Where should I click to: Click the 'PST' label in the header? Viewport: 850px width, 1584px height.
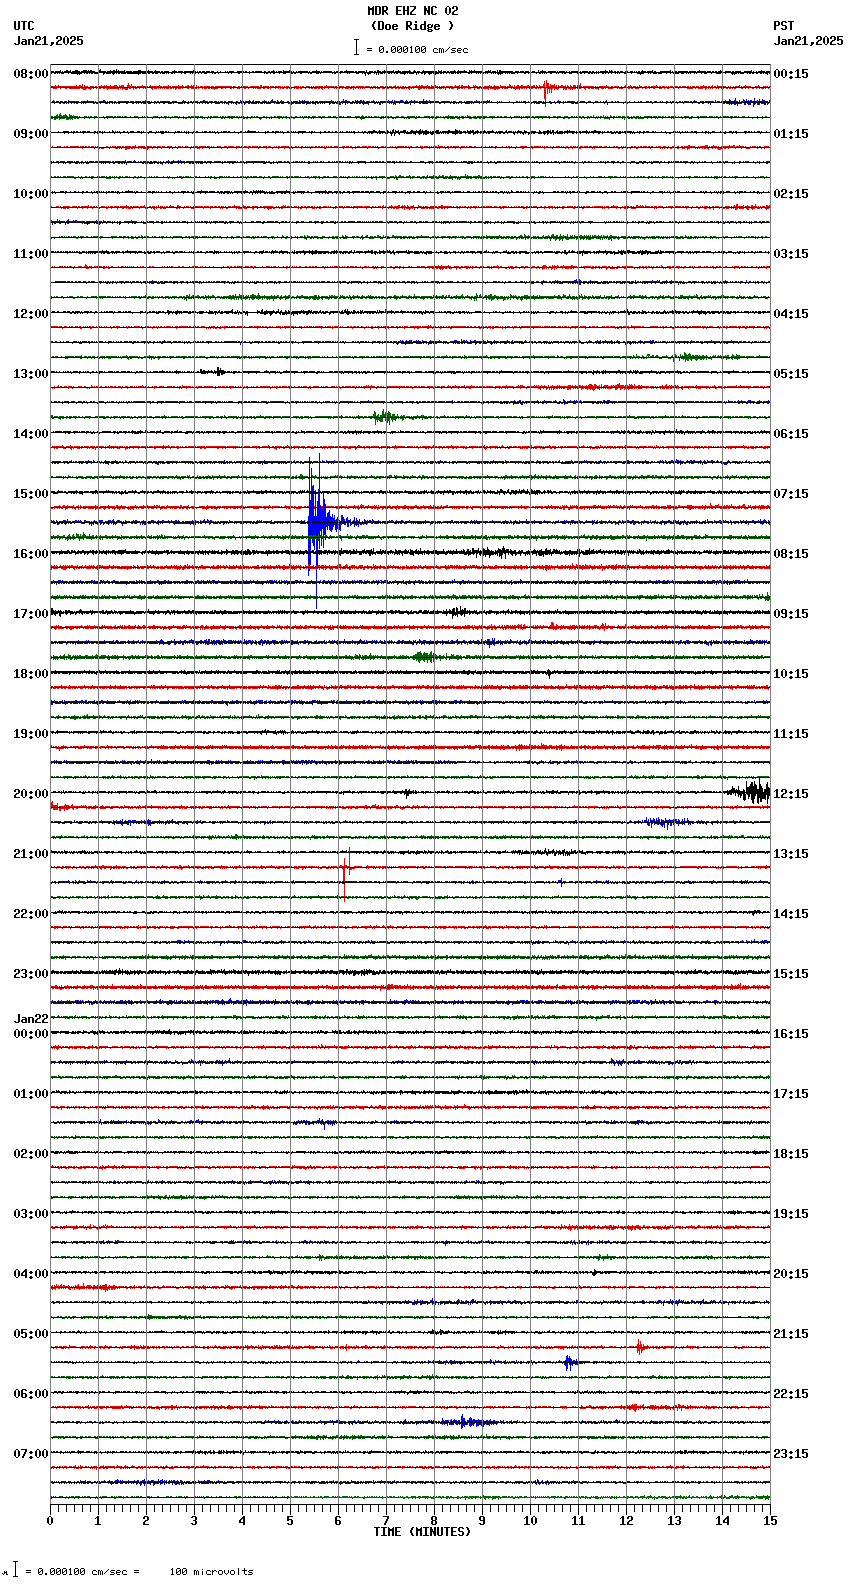[x=783, y=26]
